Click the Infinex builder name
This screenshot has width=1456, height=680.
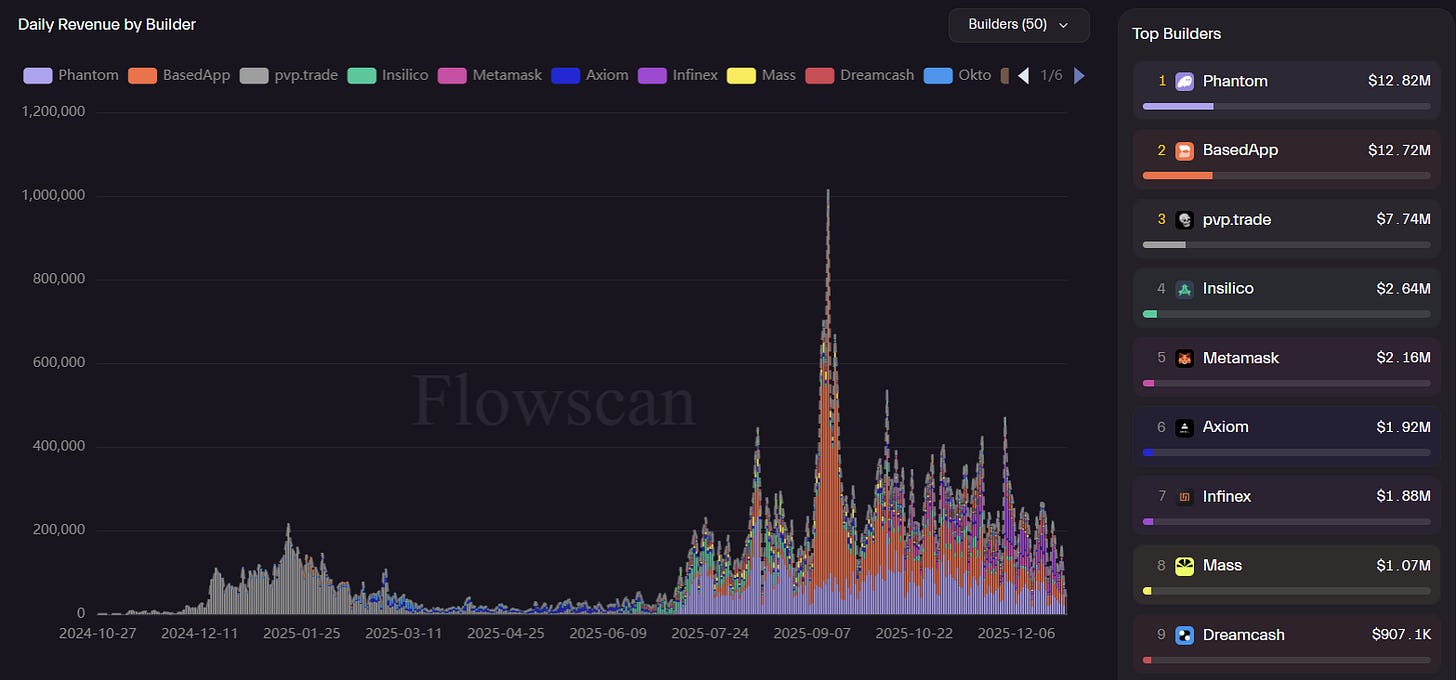[1227, 496]
